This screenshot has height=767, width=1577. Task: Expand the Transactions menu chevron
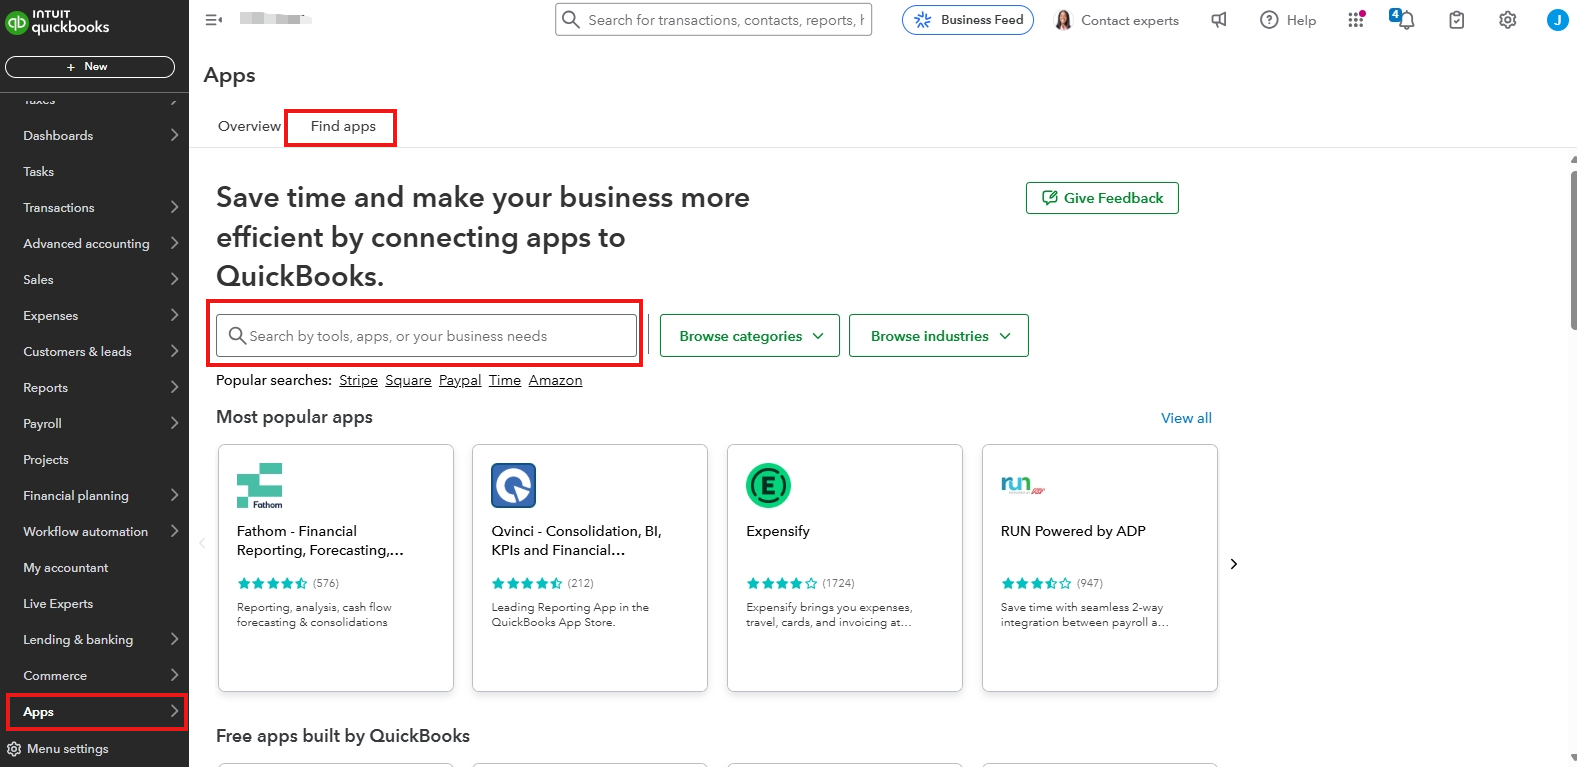174,207
